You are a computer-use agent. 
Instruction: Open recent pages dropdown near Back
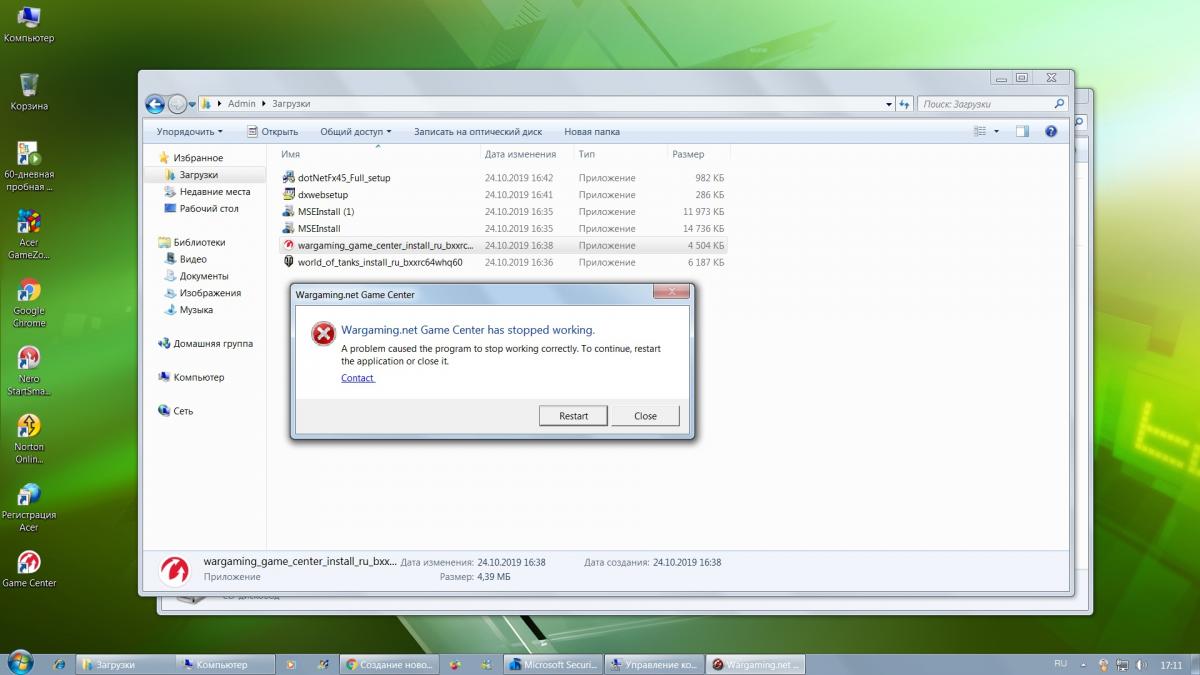pyautogui.click(x=193, y=104)
